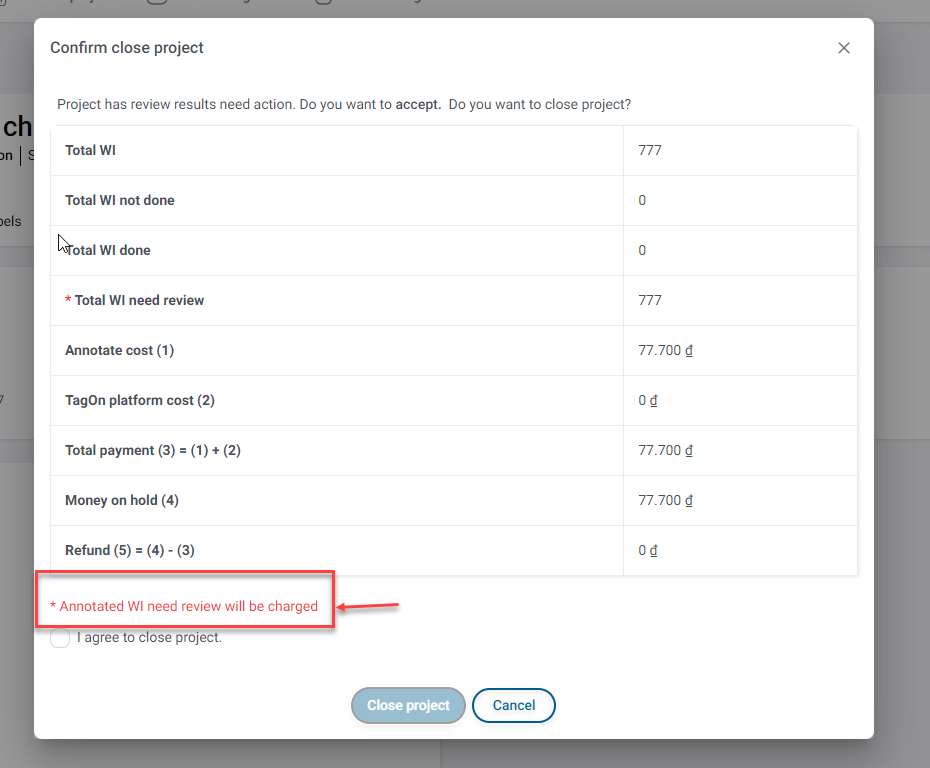Click the bold word accept in the message
The image size is (930, 768).
418,104
